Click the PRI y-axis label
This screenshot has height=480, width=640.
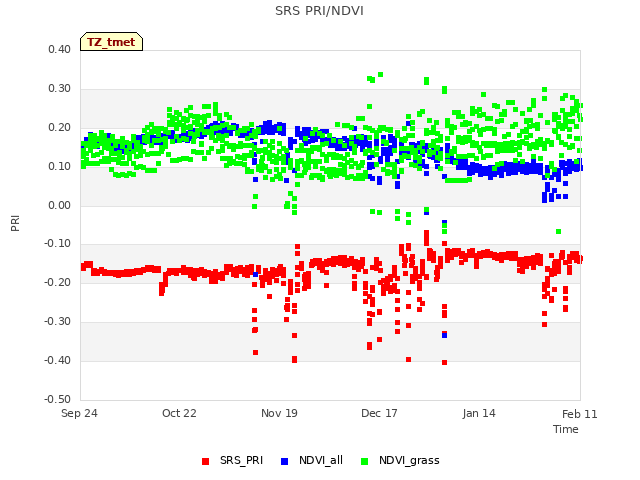tap(15, 223)
